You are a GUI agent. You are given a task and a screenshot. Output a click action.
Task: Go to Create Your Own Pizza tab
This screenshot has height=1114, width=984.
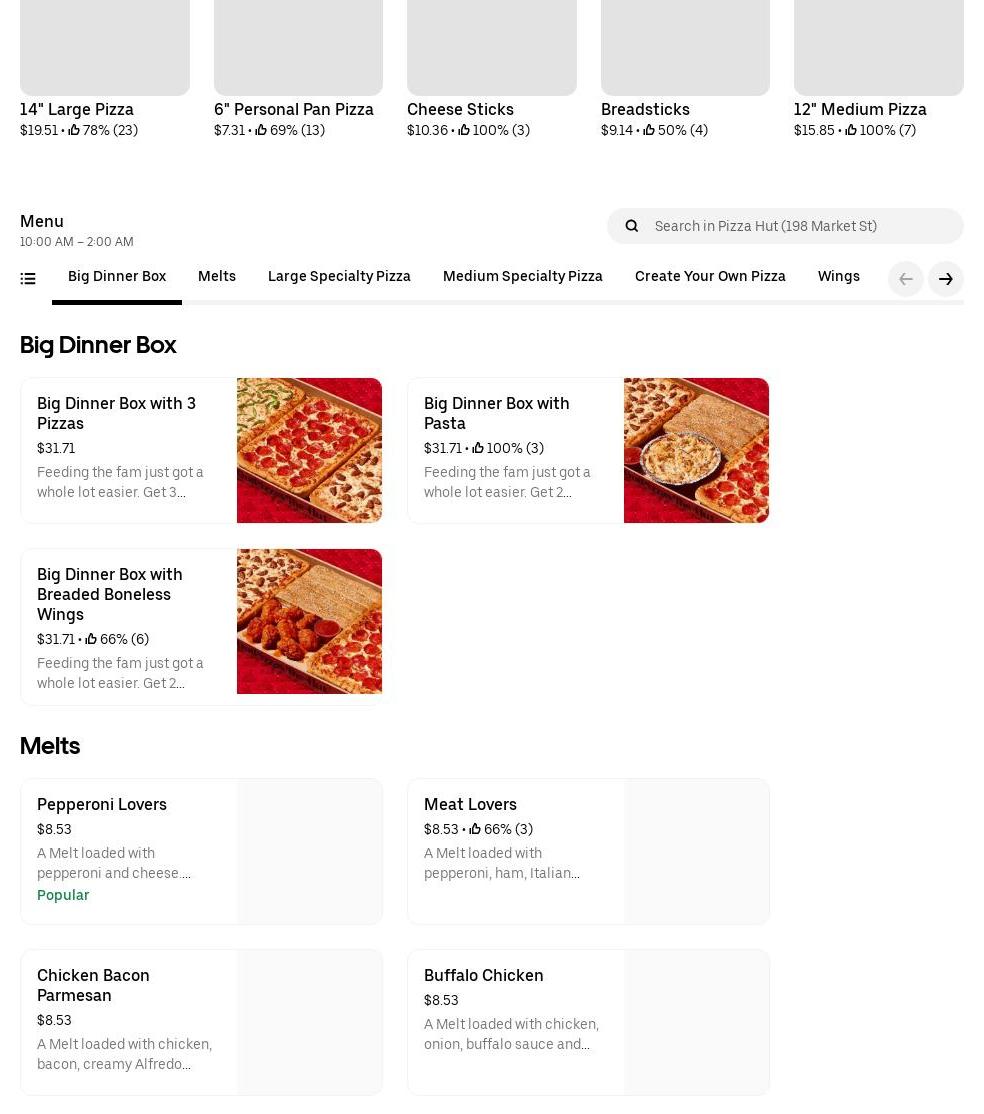710,277
